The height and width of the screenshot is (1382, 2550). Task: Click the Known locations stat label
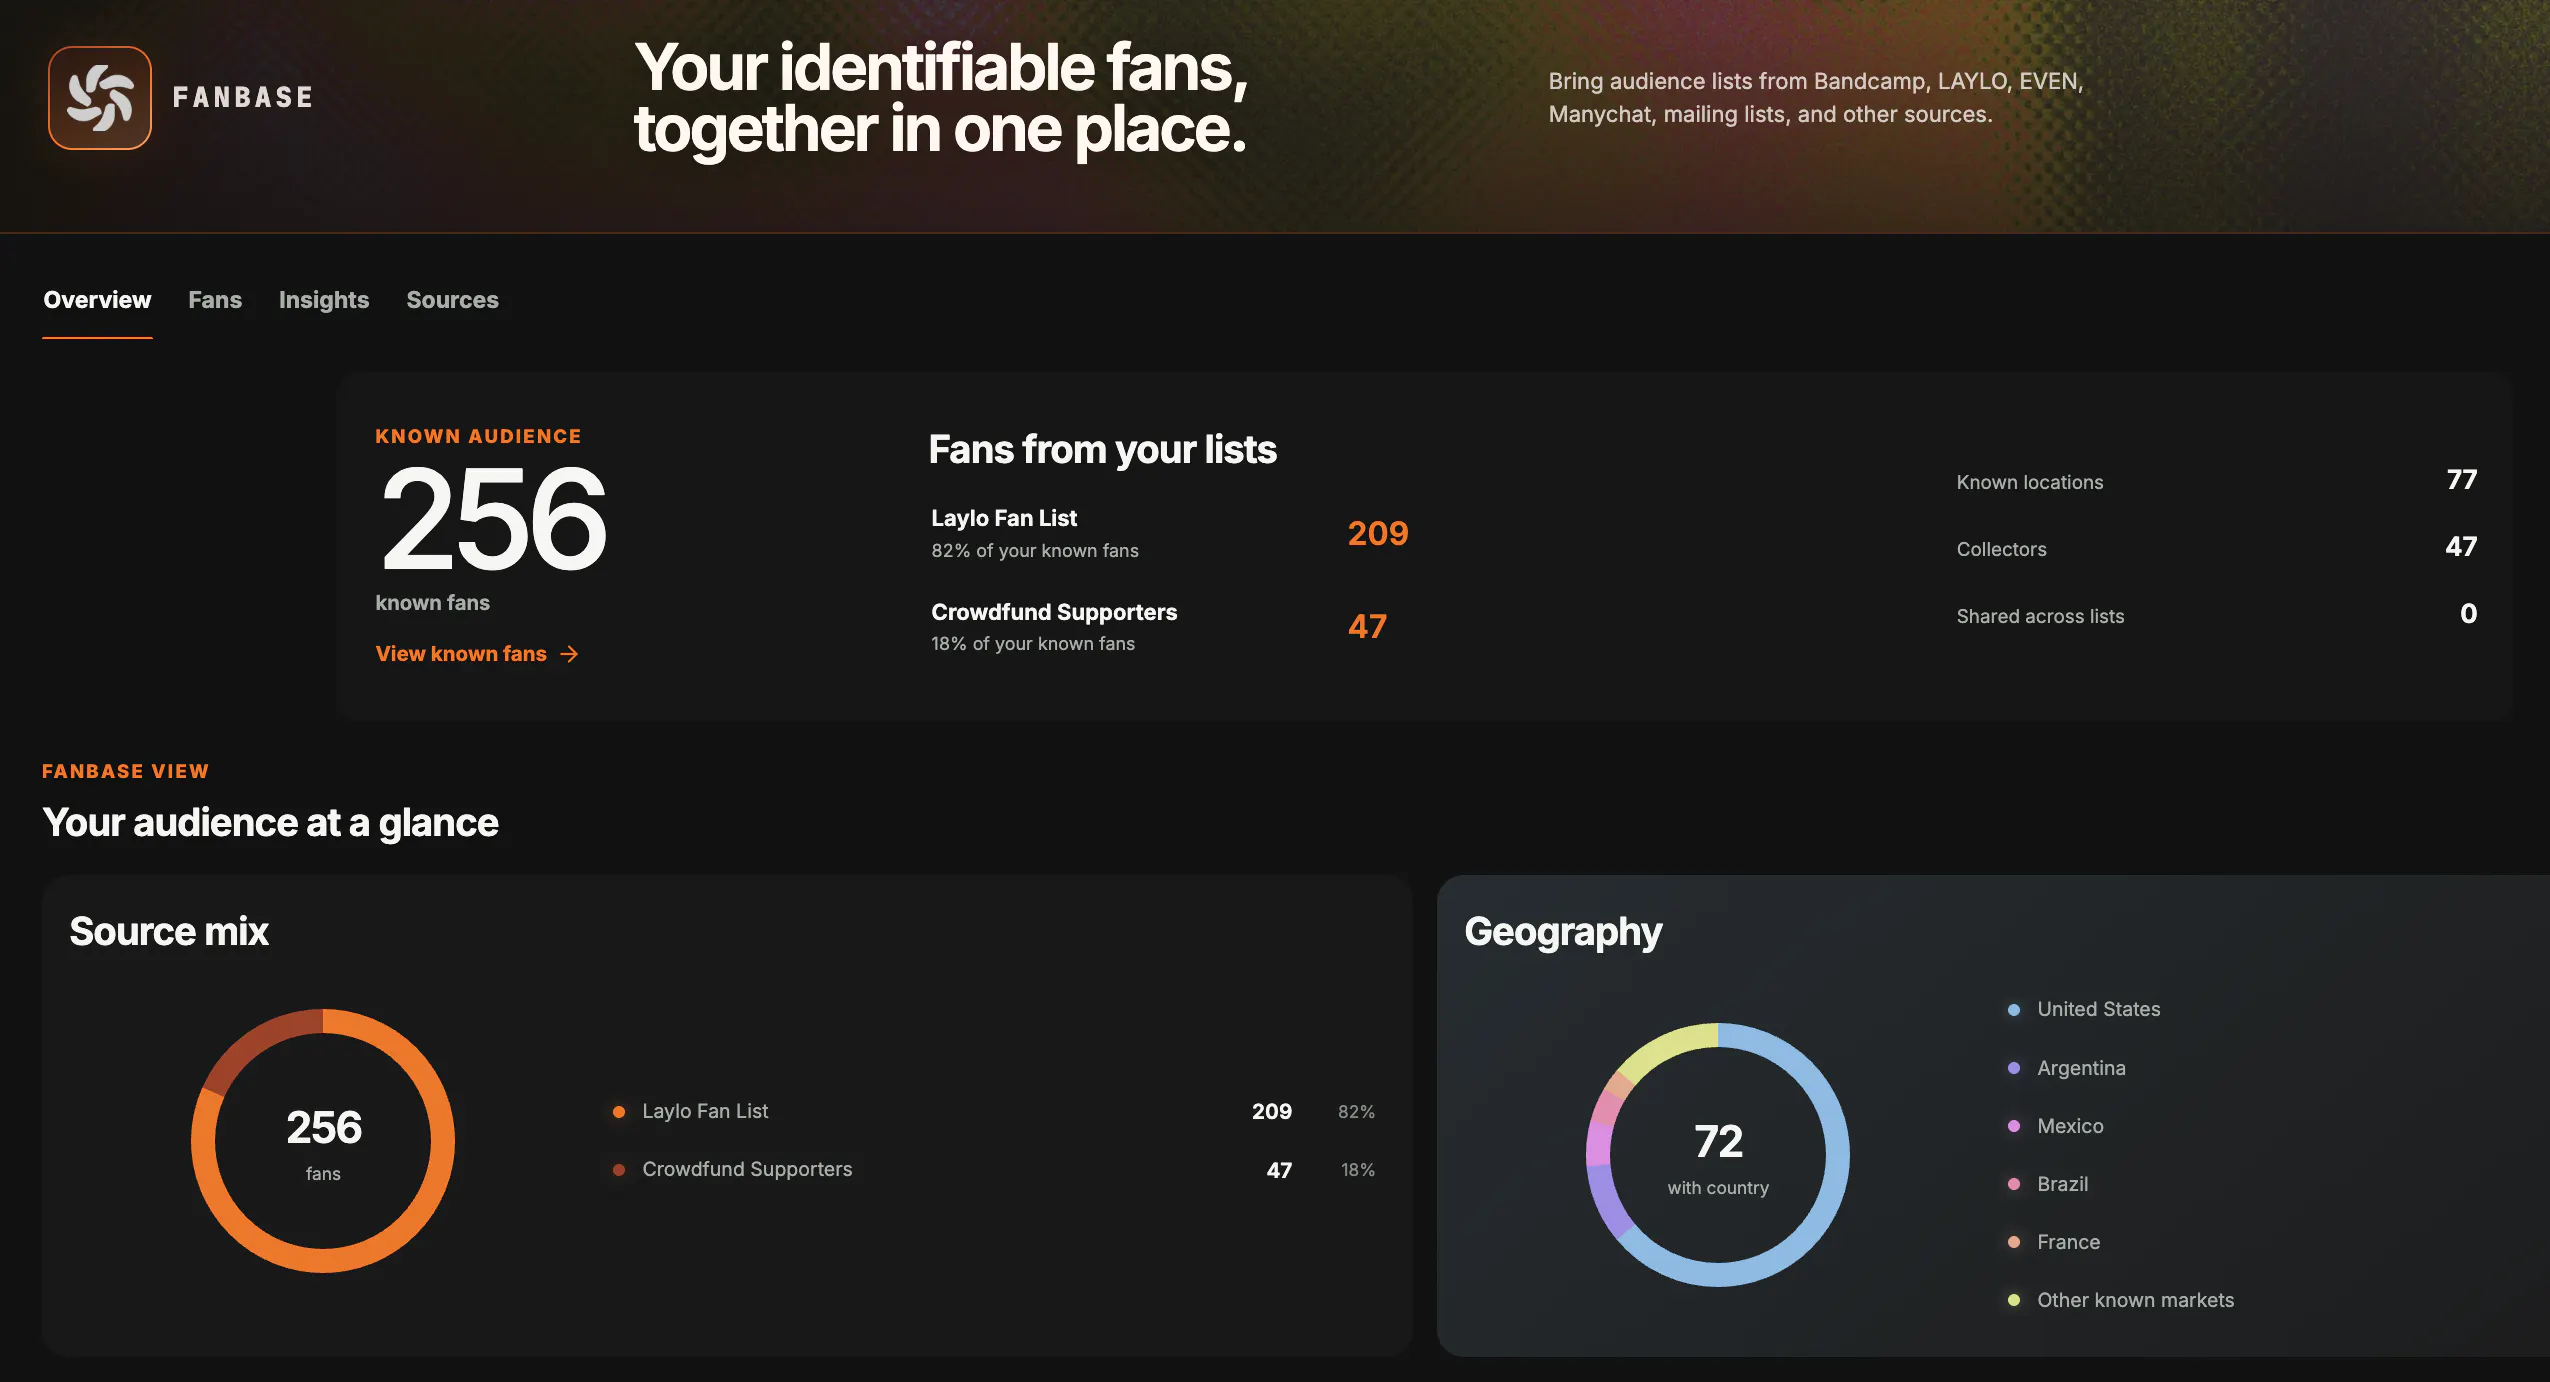pyautogui.click(x=2030, y=482)
